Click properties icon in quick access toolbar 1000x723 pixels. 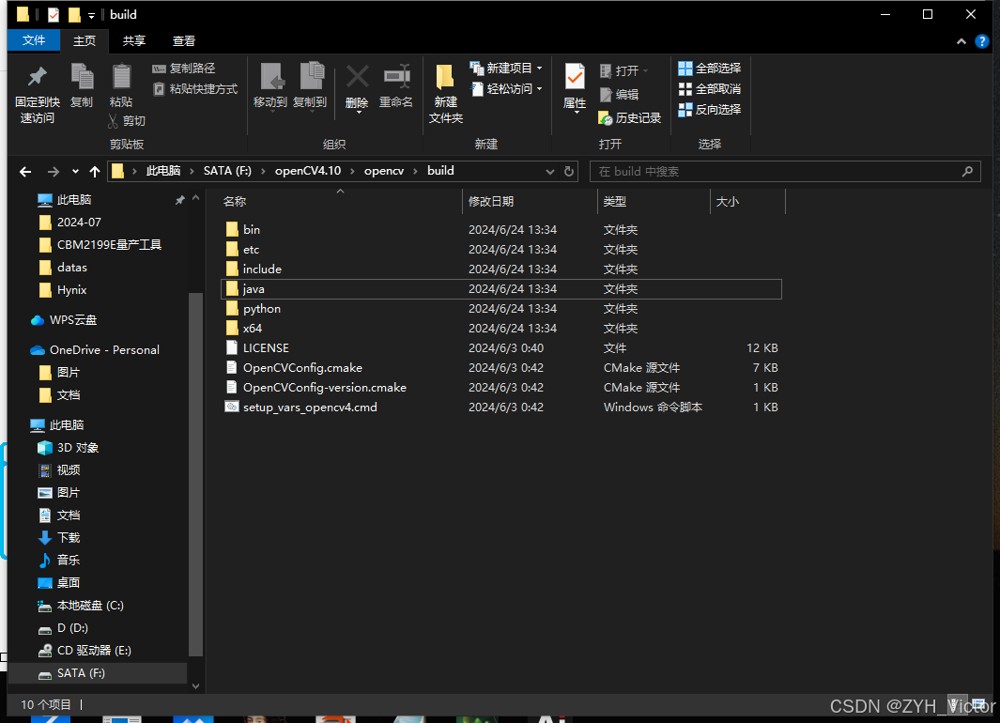(x=54, y=15)
